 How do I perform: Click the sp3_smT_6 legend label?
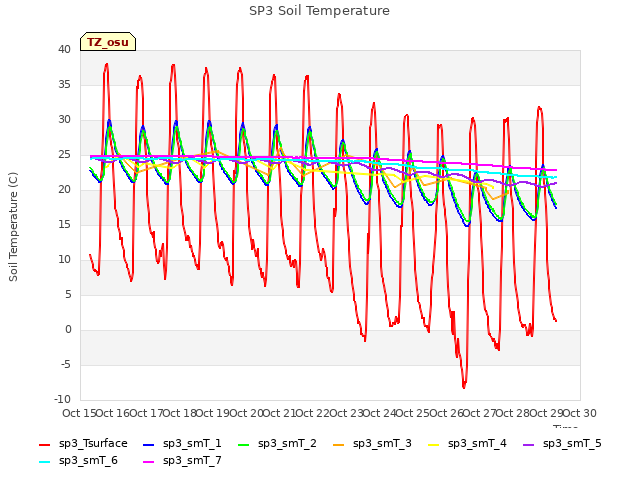(x=88, y=461)
